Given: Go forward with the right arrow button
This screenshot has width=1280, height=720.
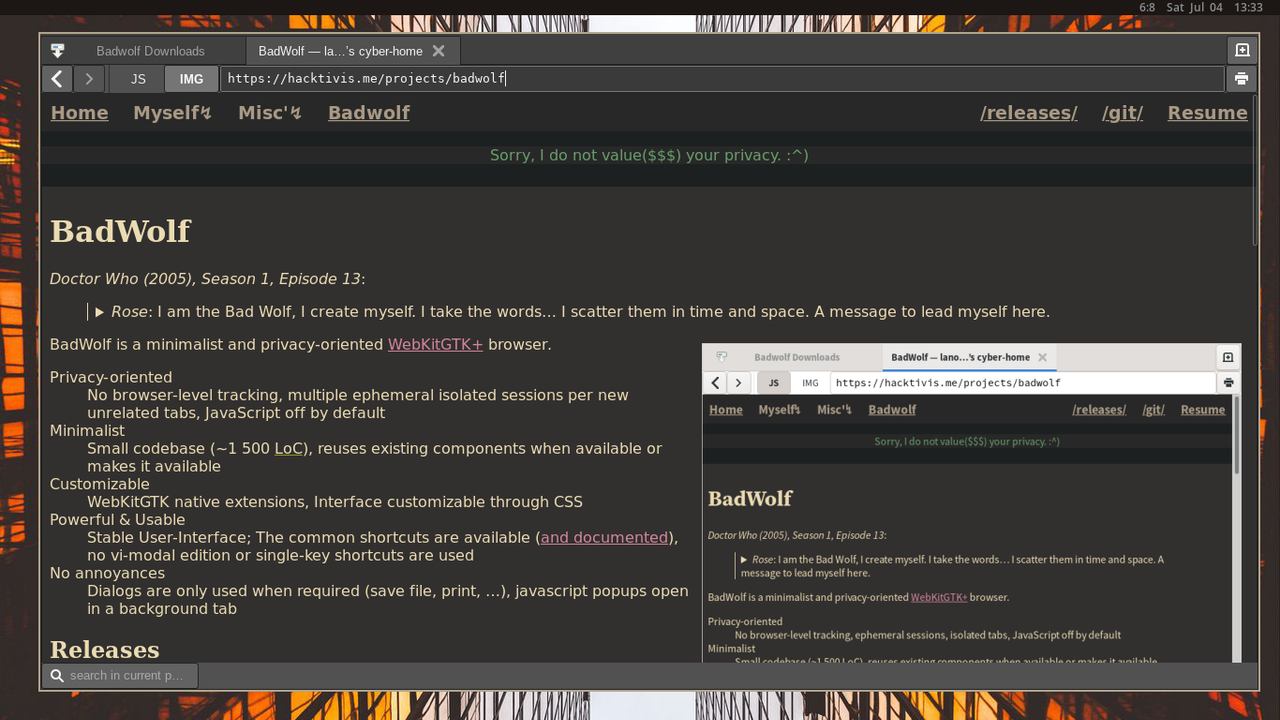Looking at the screenshot, I should click(x=89, y=79).
